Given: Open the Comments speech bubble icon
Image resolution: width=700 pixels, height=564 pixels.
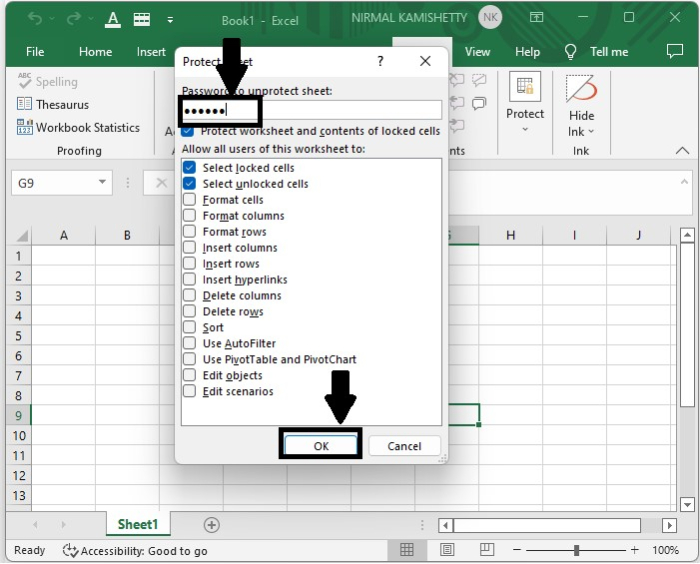Looking at the screenshot, I should click(x=675, y=51).
